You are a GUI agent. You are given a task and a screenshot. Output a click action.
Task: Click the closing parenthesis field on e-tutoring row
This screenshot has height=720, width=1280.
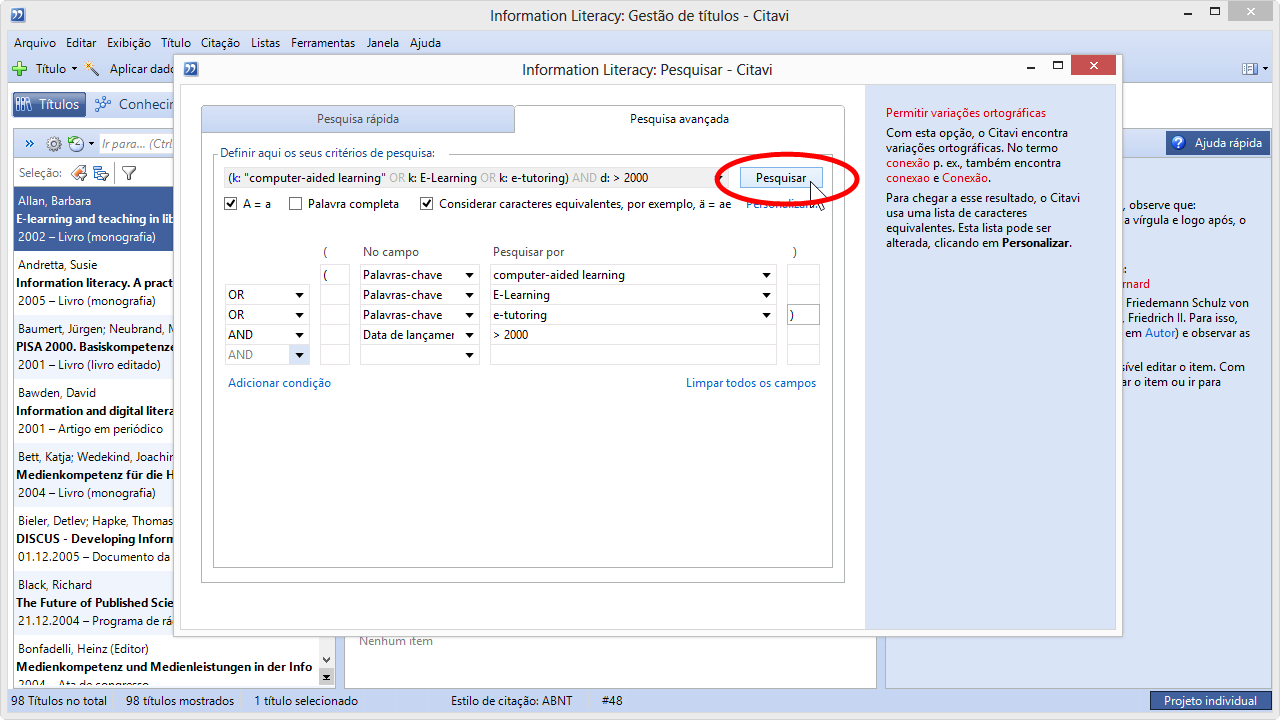pos(803,315)
